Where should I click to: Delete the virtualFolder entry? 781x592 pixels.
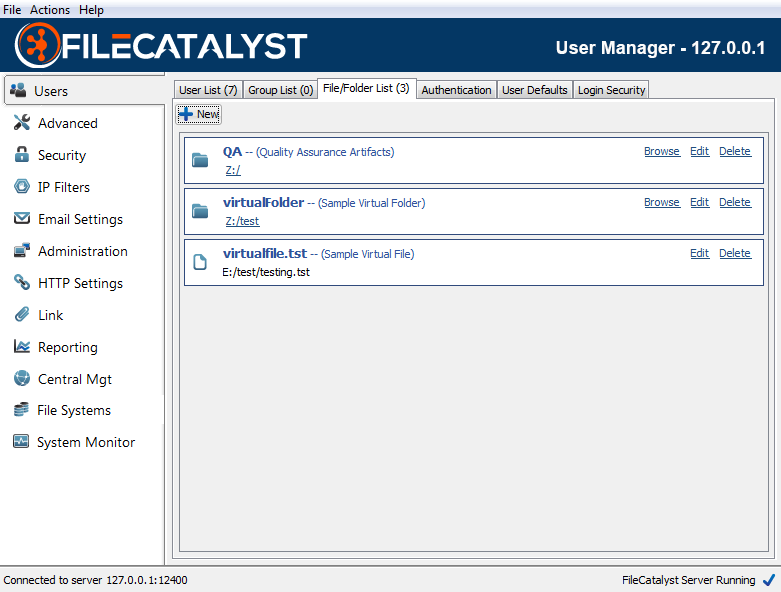click(735, 202)
